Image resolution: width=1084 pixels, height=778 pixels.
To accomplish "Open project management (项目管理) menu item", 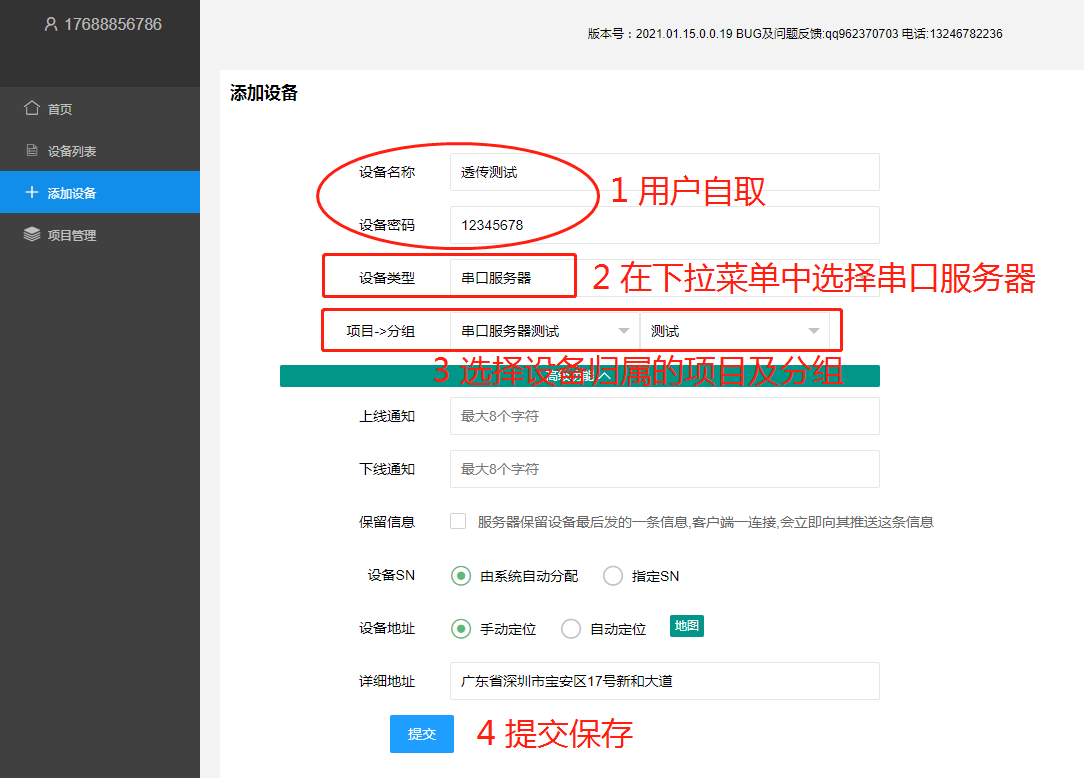I will (72, 235).
